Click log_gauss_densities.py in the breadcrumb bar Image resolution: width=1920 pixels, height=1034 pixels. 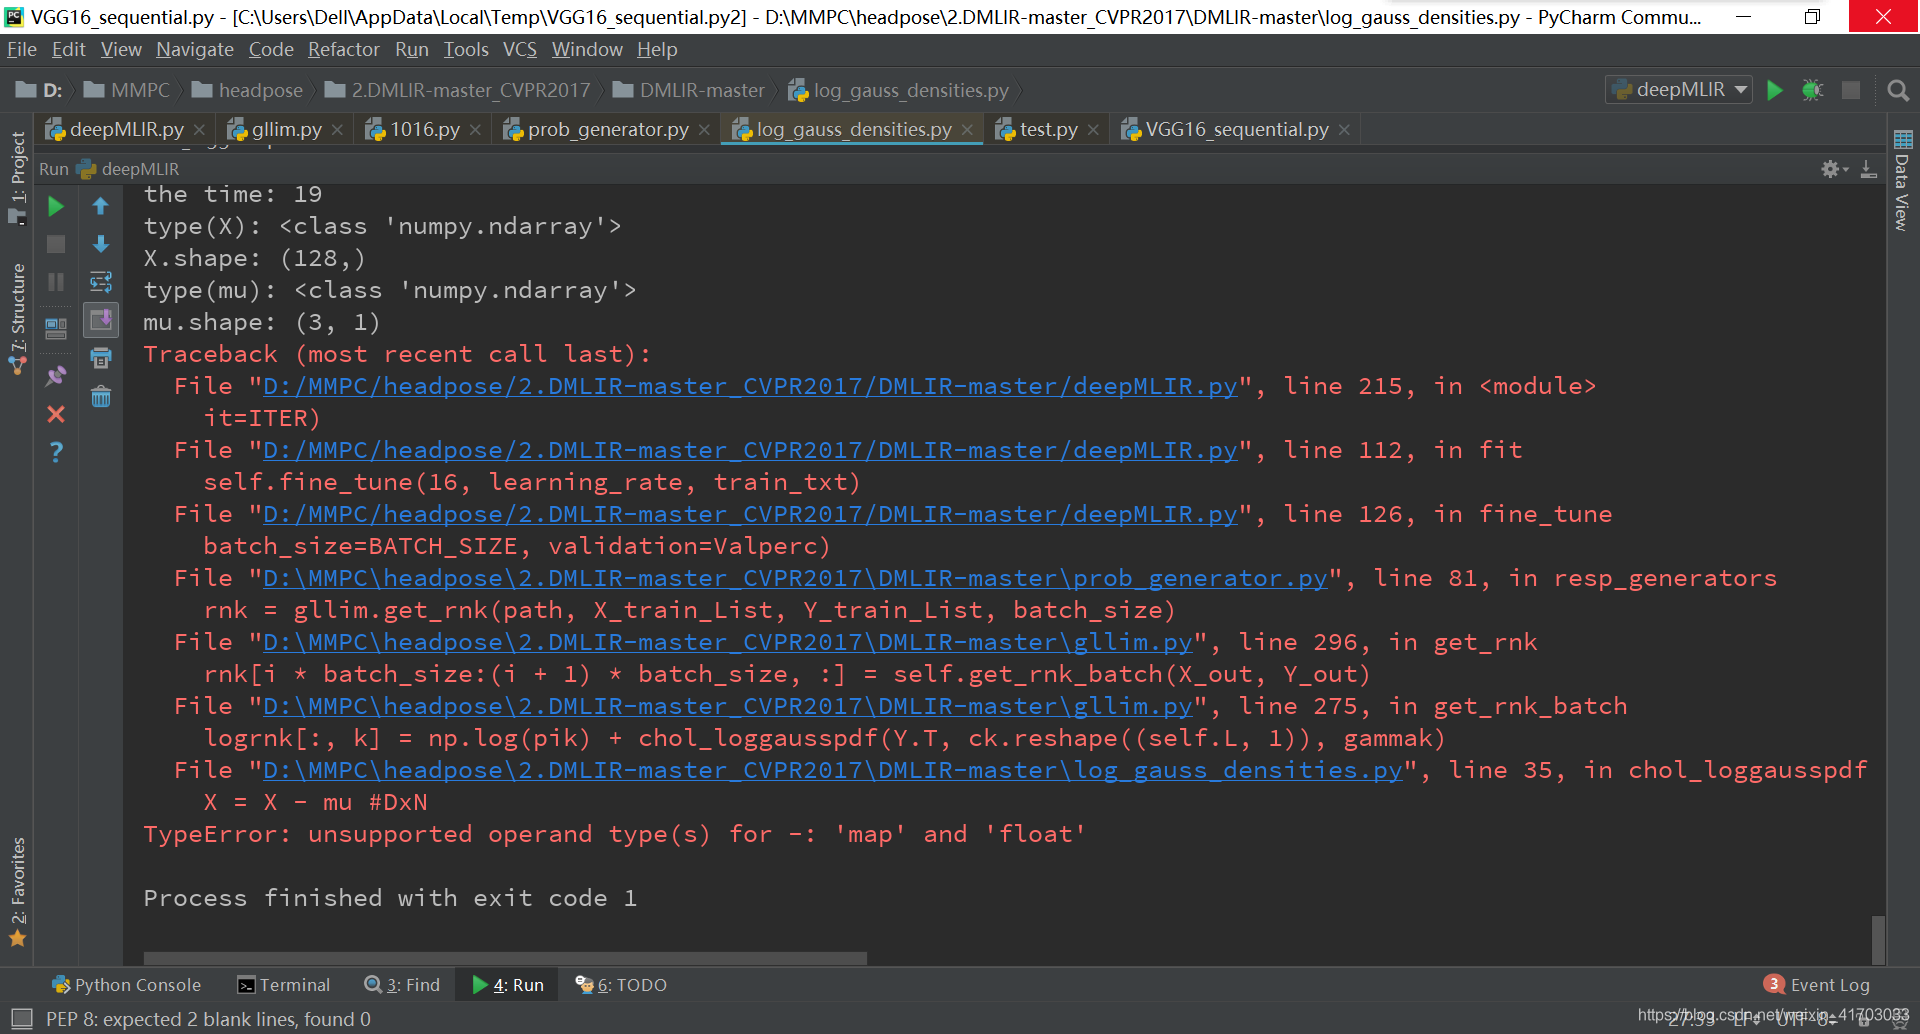coord(899,90)
